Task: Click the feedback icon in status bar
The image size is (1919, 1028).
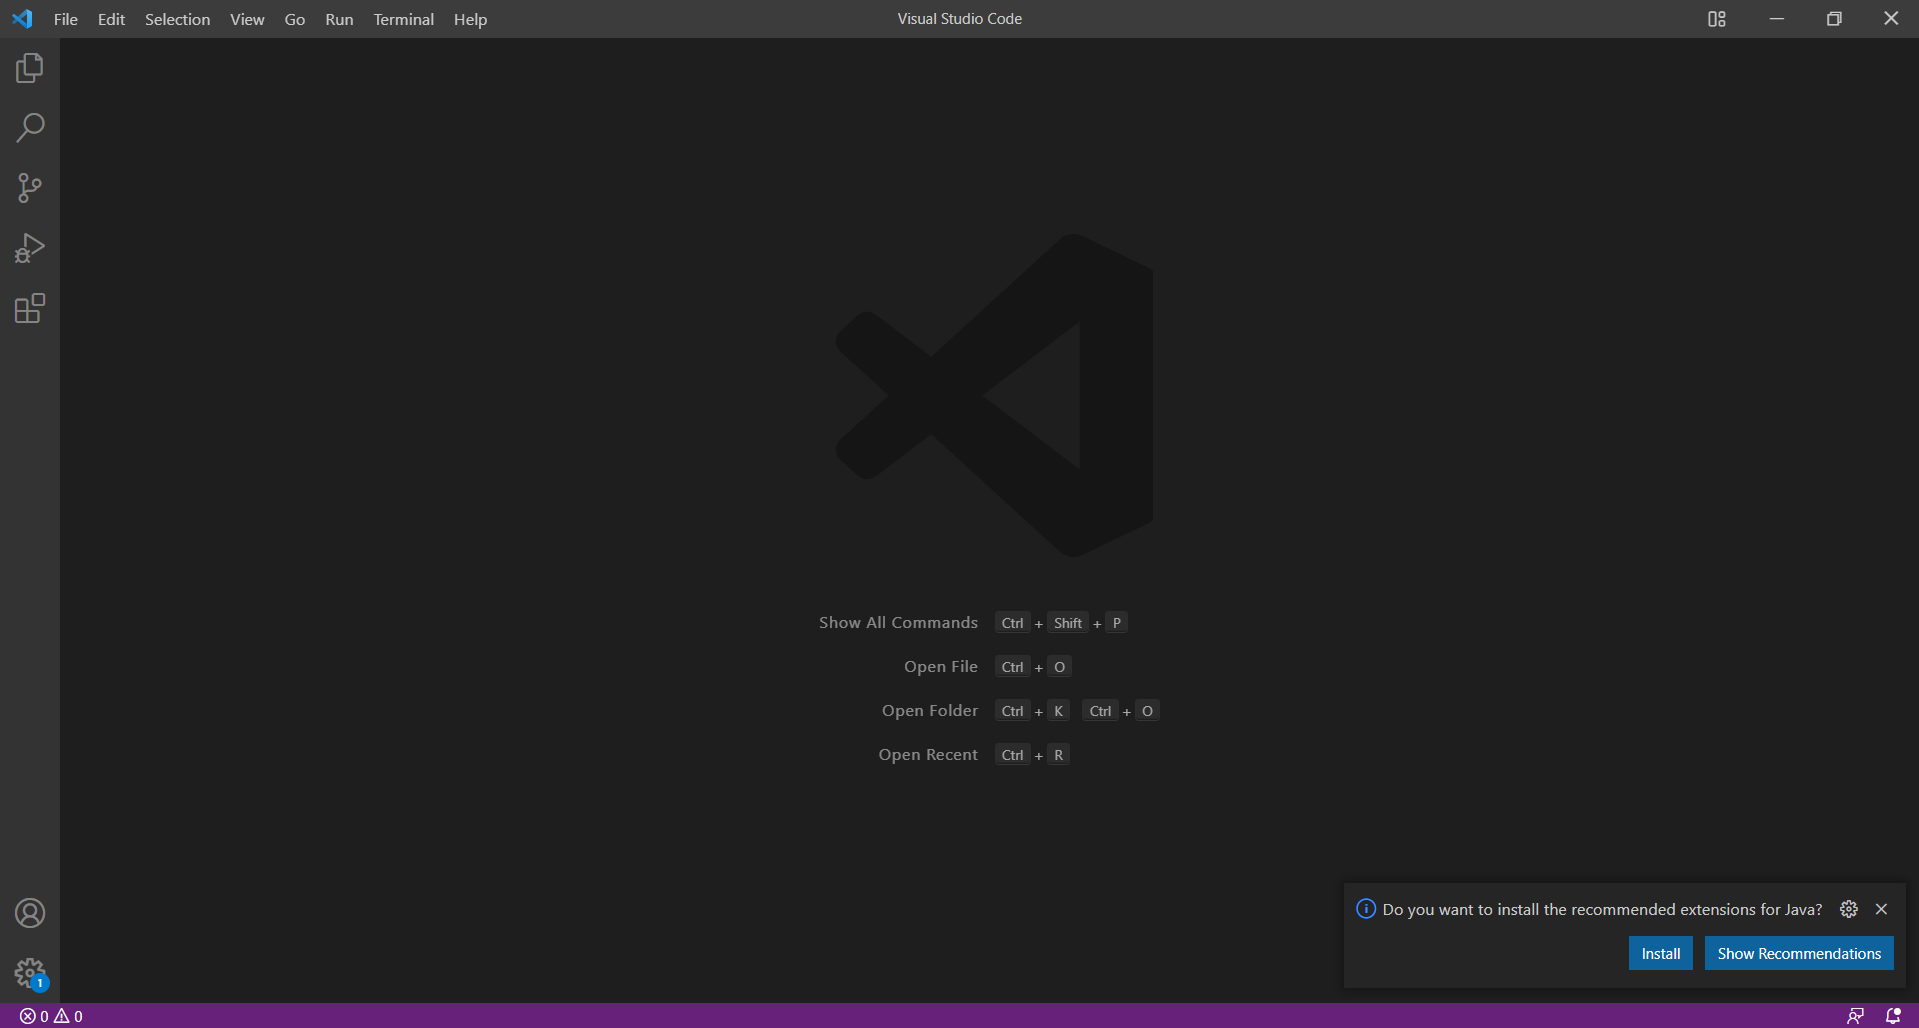Action: click(x=1855, y=1016)
